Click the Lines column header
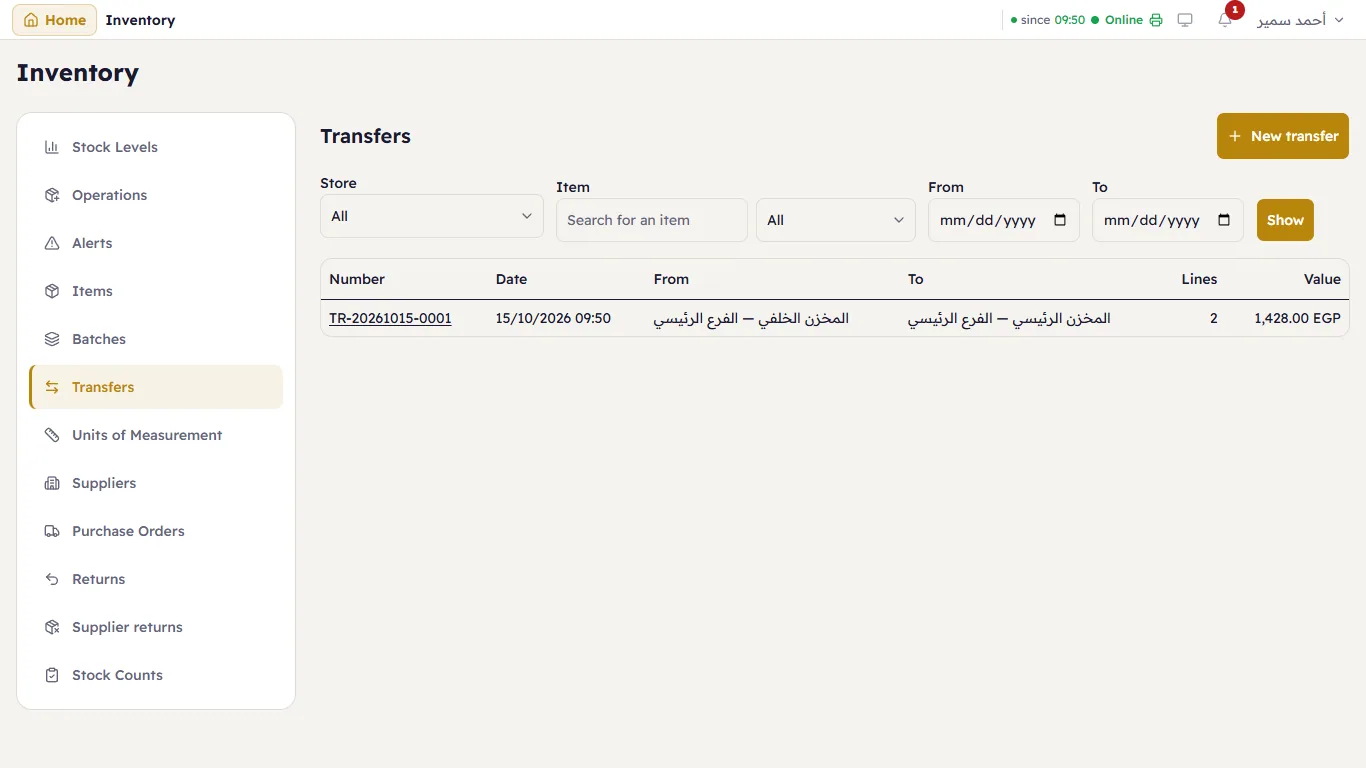The height and width of the screenshot is (768, 1366). tap(1199, 279)
